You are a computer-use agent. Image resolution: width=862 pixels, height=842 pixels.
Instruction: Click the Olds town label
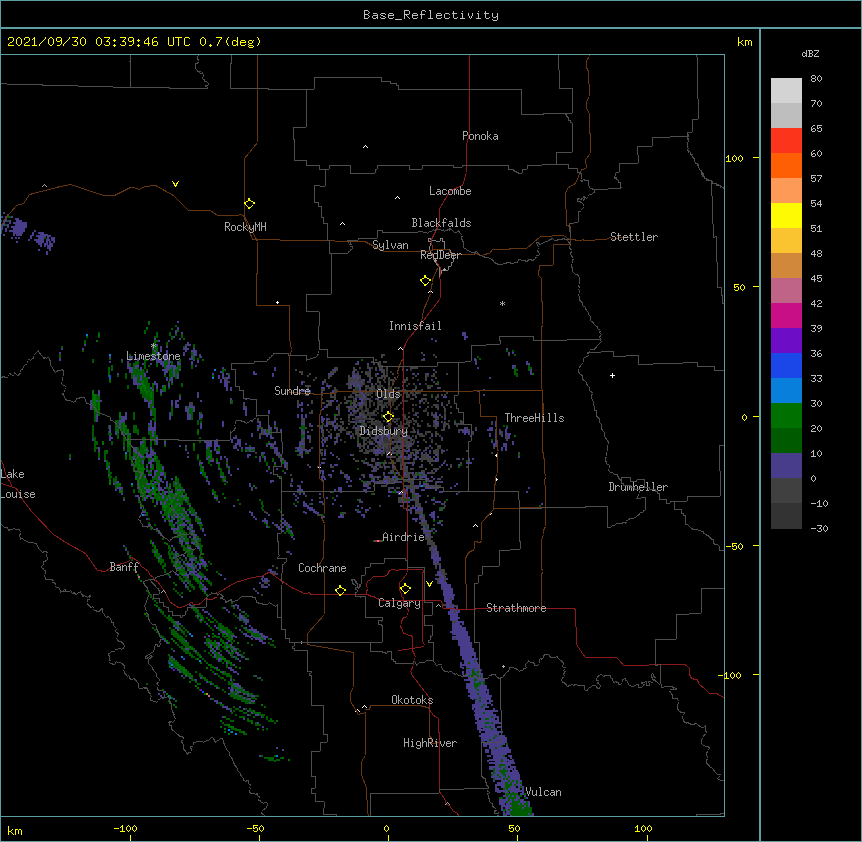click(x=388, y=394)
